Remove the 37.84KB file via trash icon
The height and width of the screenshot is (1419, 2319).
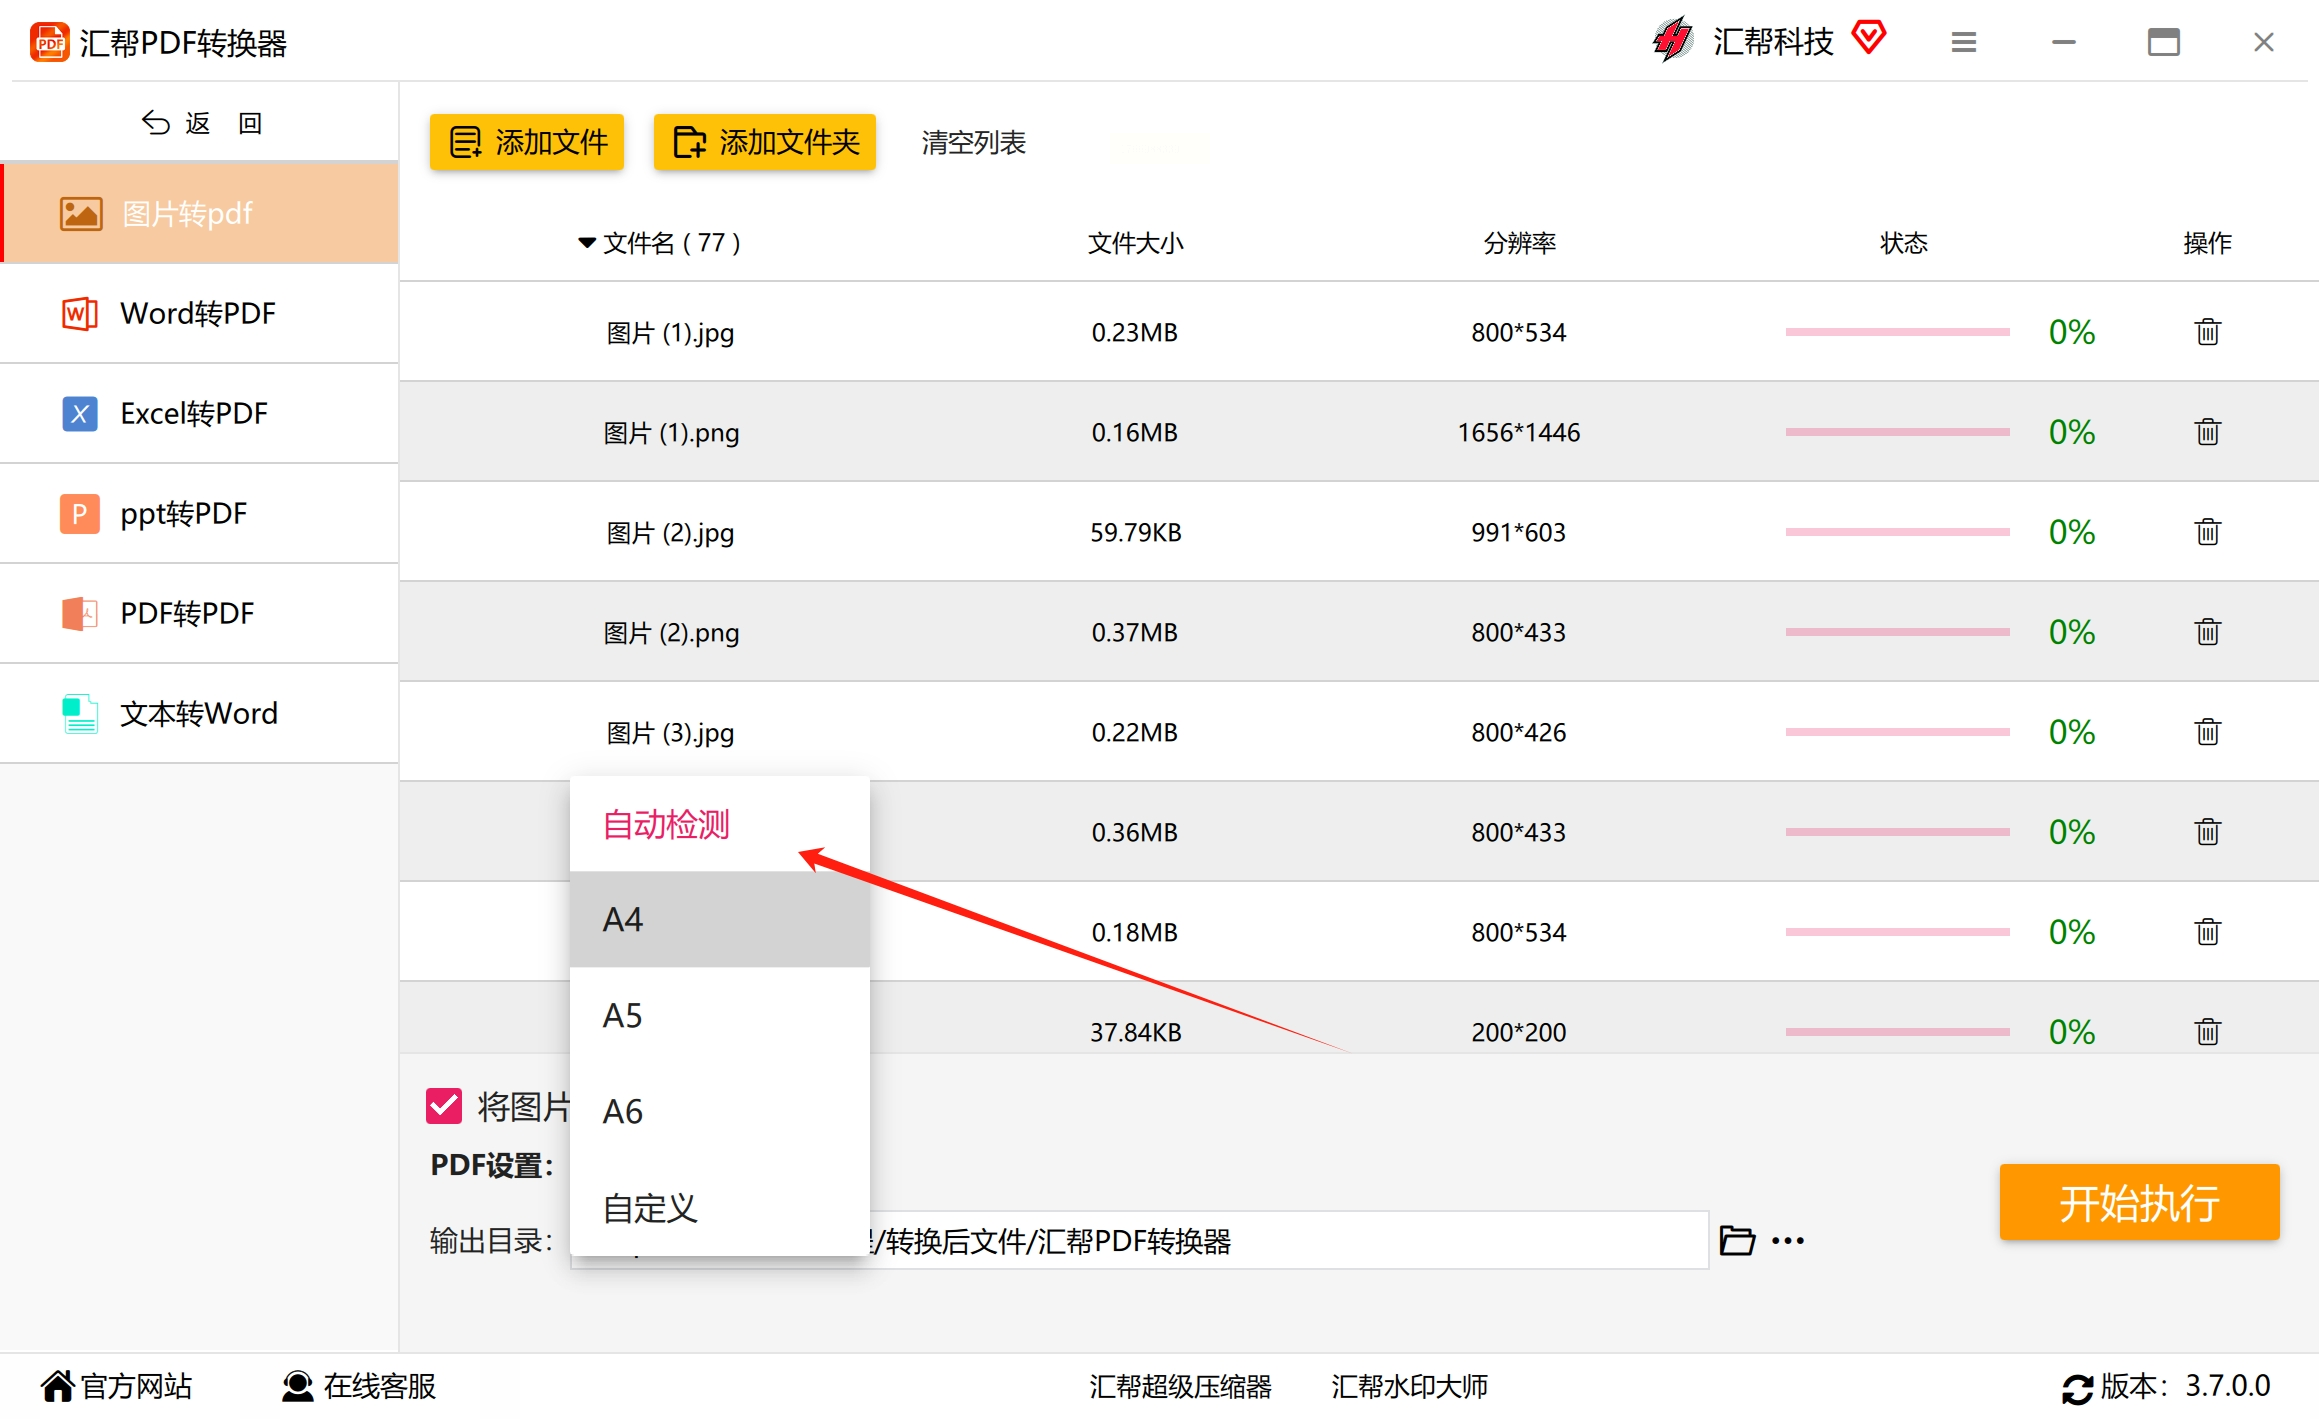(x=2207, y=1031)
